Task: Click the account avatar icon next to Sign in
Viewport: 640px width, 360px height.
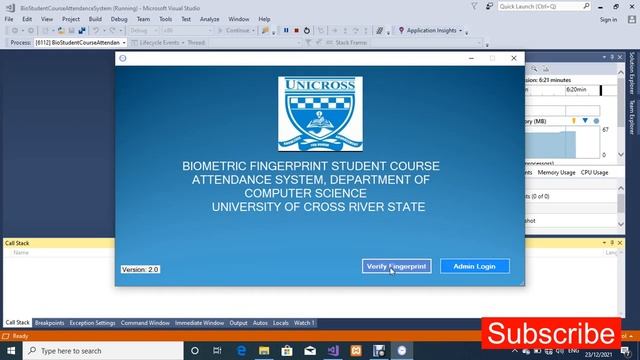Action: tap(632, 19)
